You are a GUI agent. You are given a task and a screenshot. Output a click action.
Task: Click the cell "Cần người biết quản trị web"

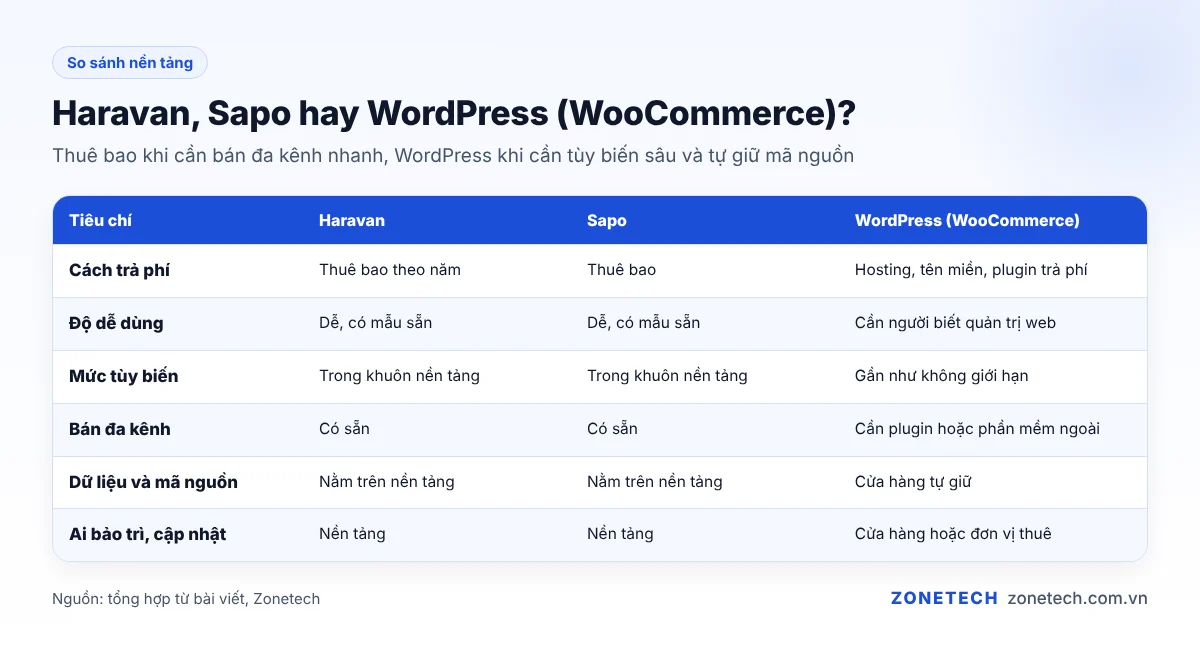(955, 323)
